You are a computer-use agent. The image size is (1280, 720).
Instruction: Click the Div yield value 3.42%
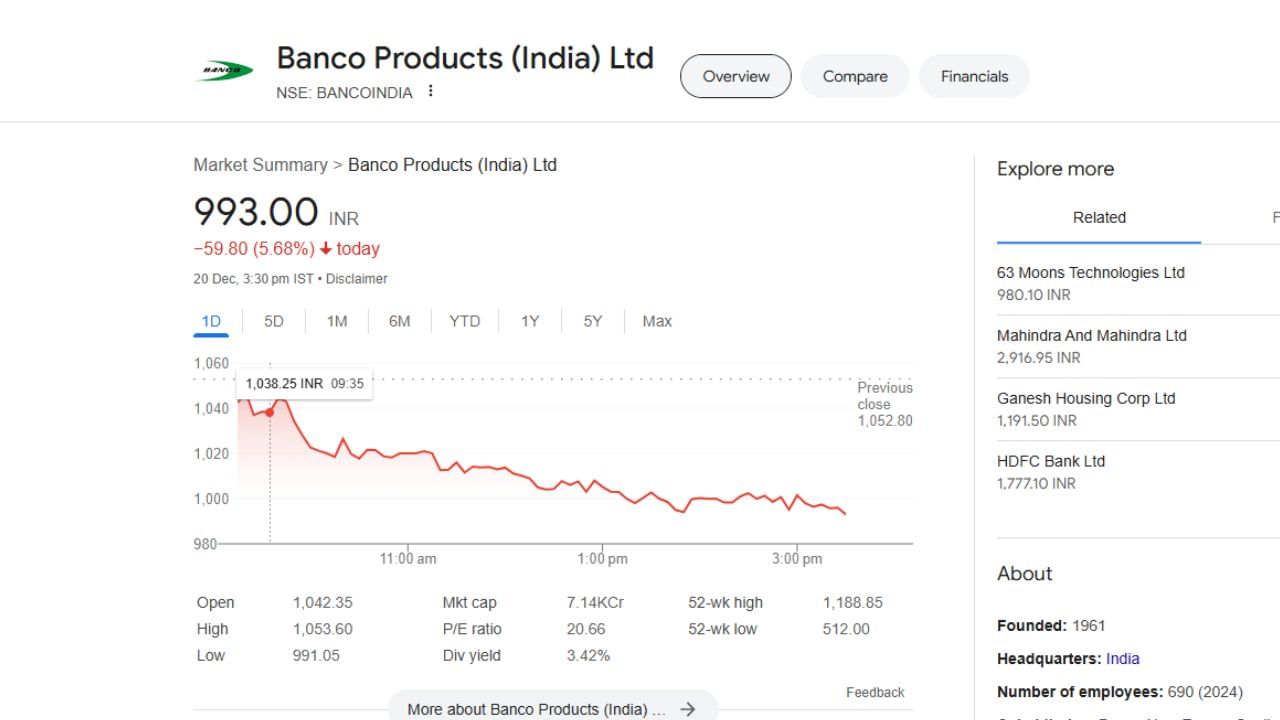point(588,656)
